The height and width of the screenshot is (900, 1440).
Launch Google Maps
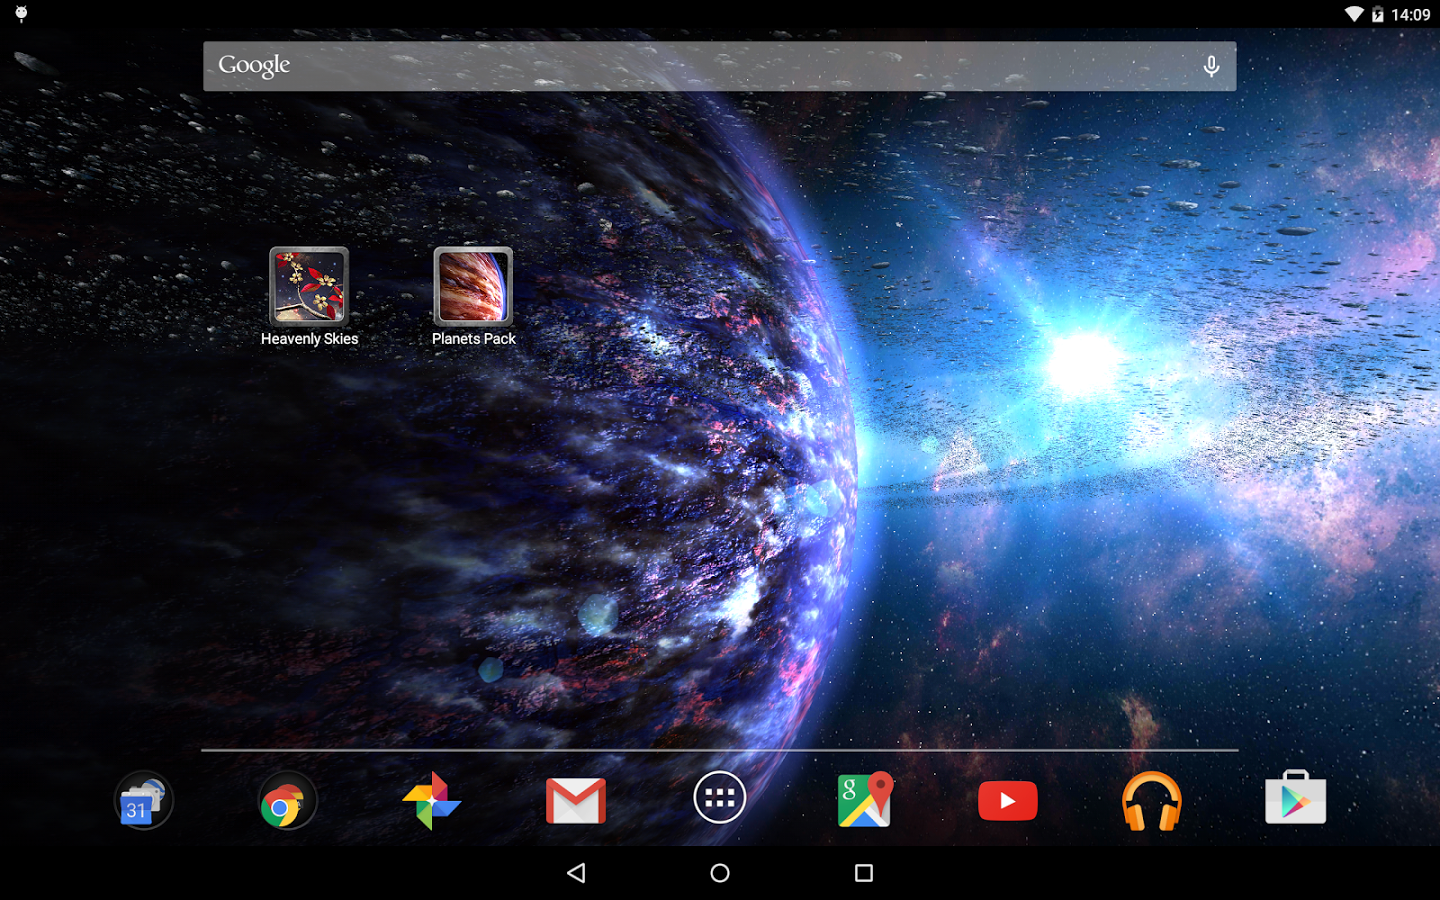[864, 799]
